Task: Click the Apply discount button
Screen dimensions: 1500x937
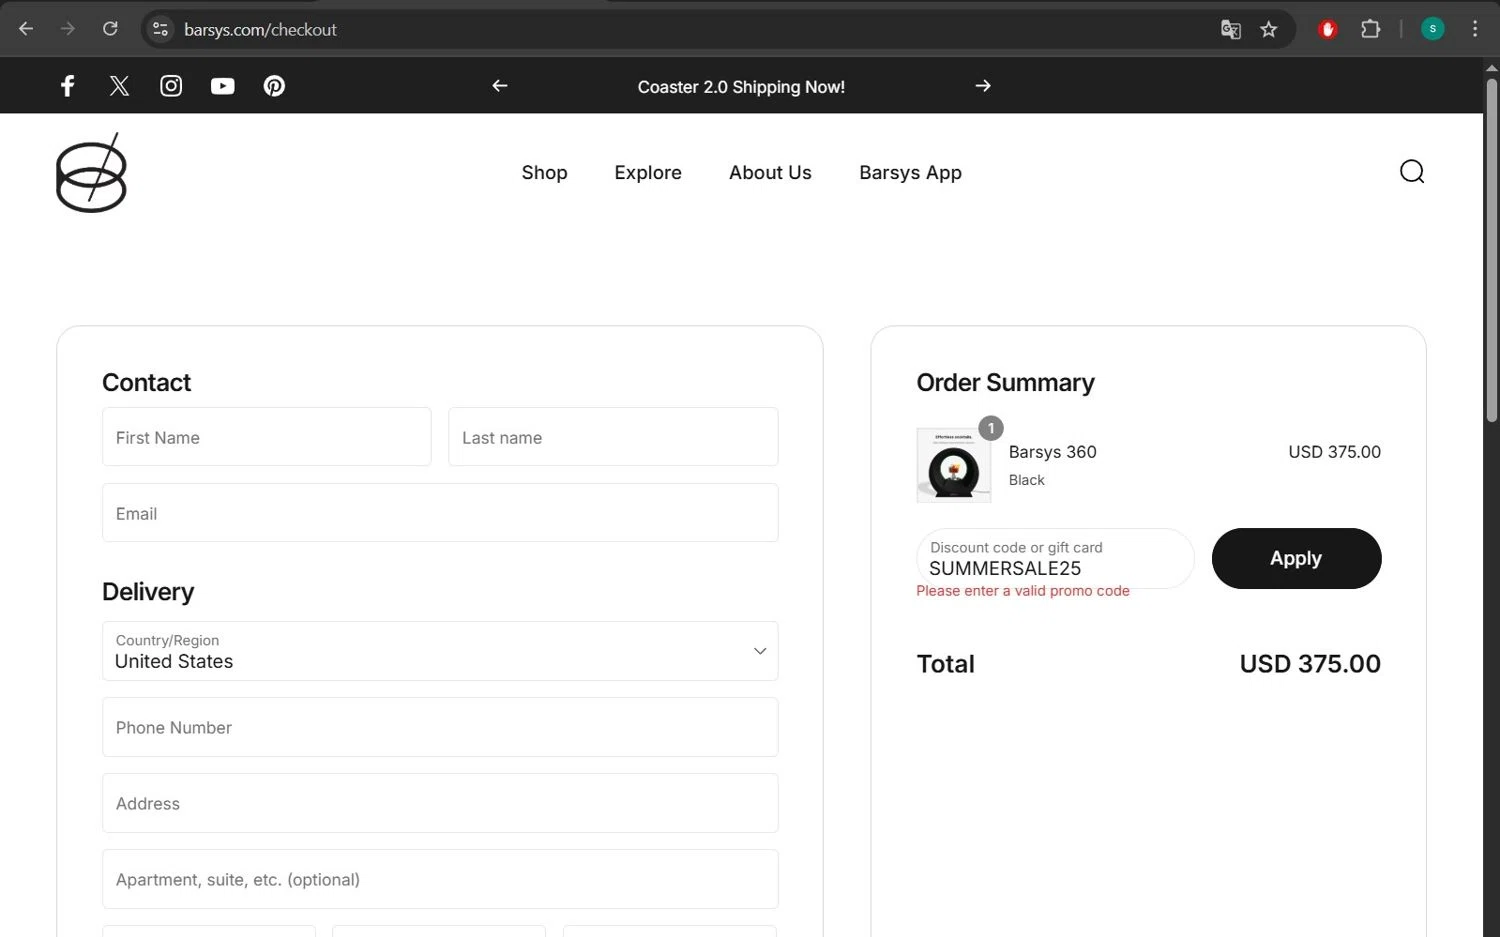Action: [1296, 559]
